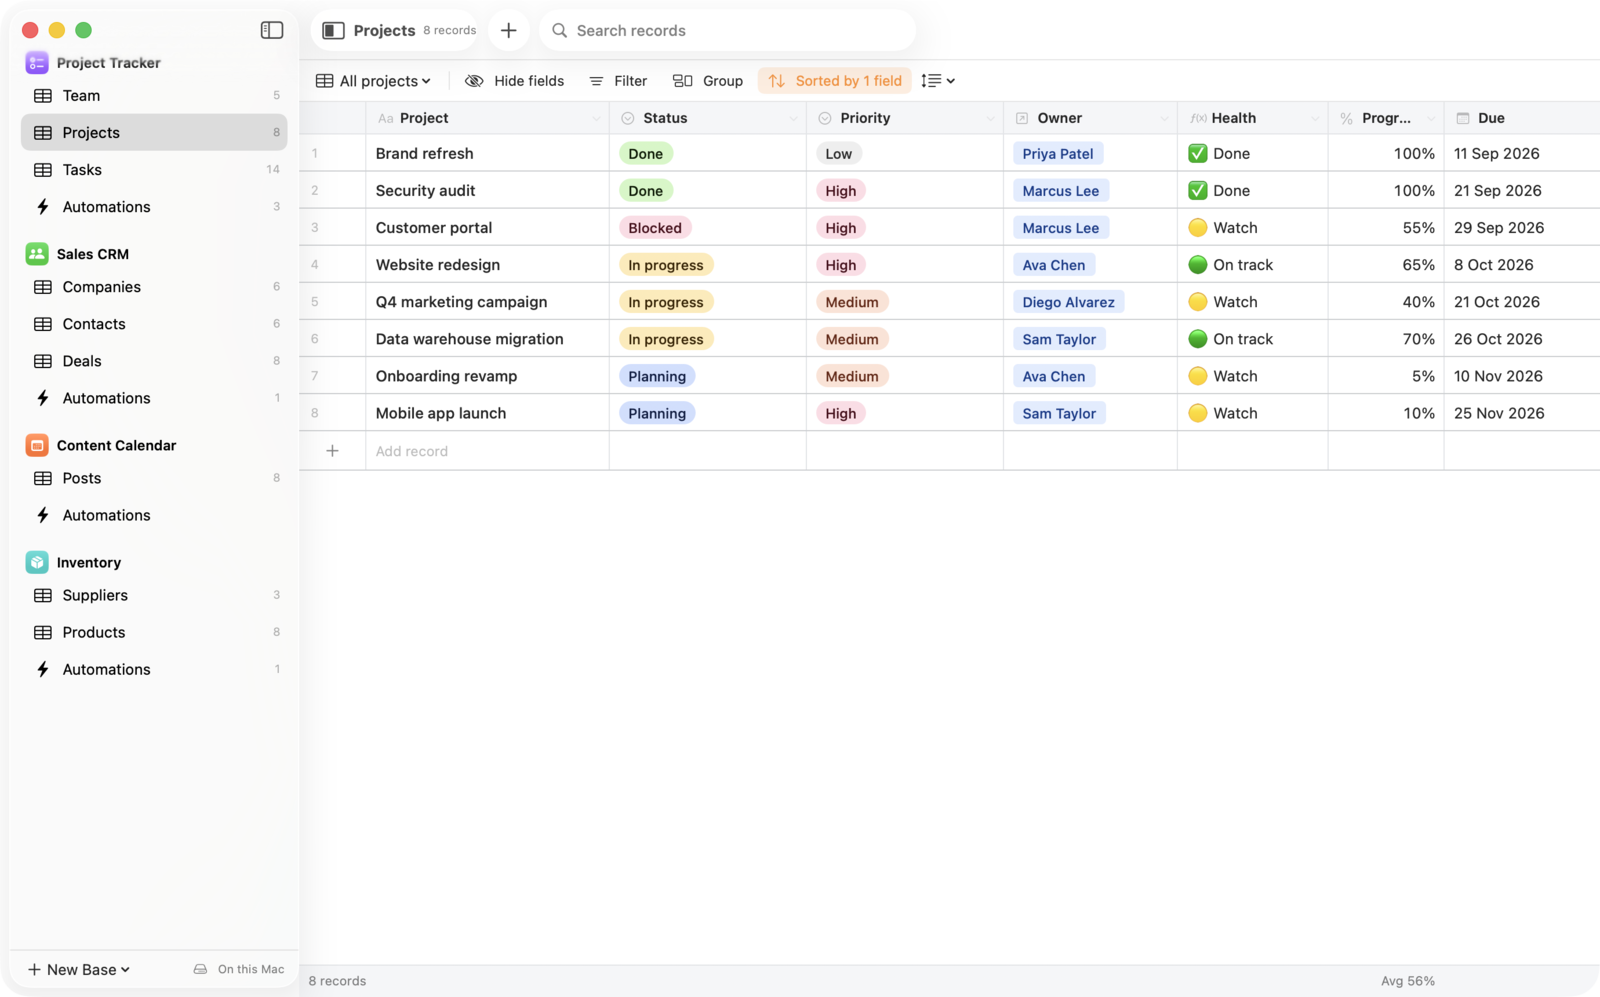Open the Products table
This screenshot has width=1600, height=997.
(154, 632)
